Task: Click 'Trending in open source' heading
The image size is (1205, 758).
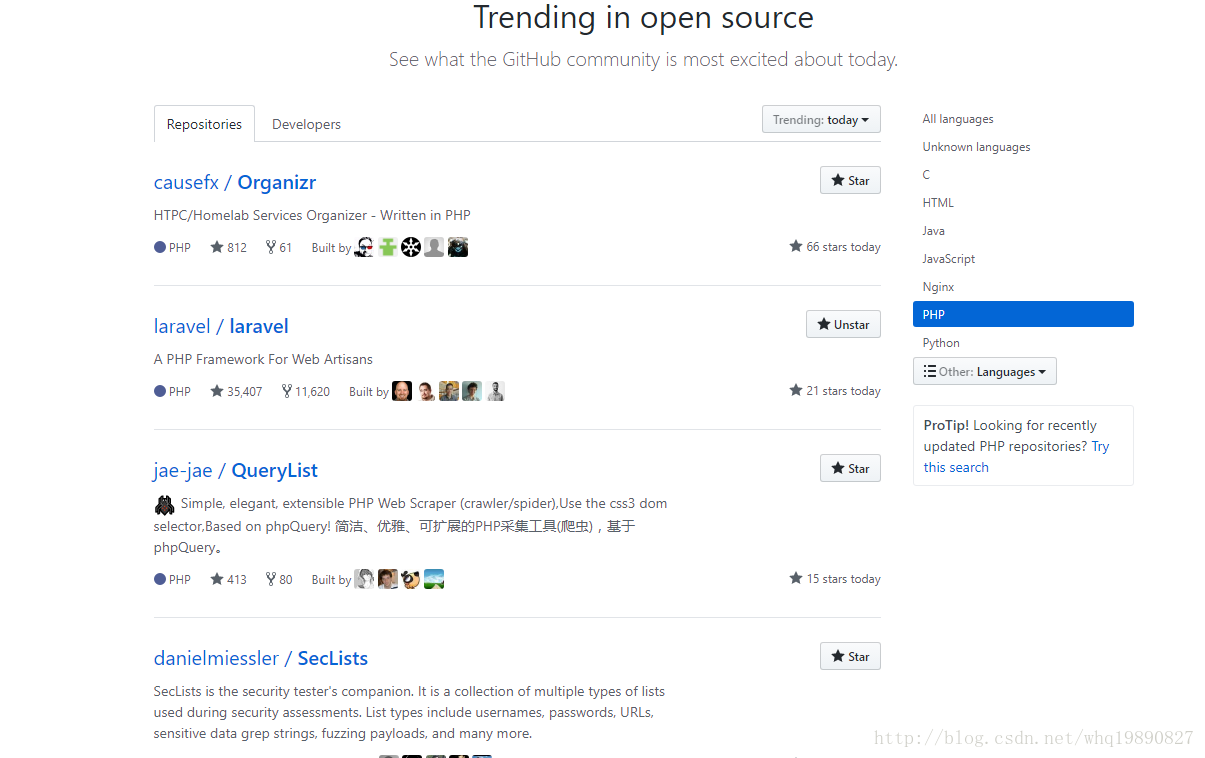Action: [643, 18]
